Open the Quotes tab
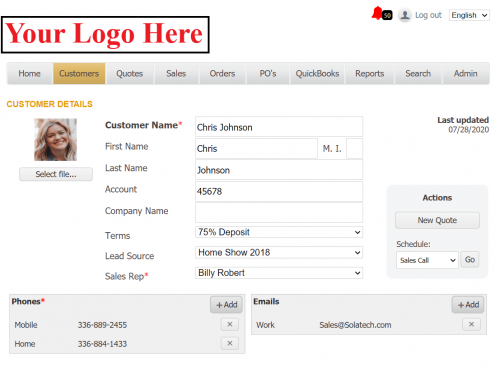This screenshot has width=494, height=368. click(130, 73)
